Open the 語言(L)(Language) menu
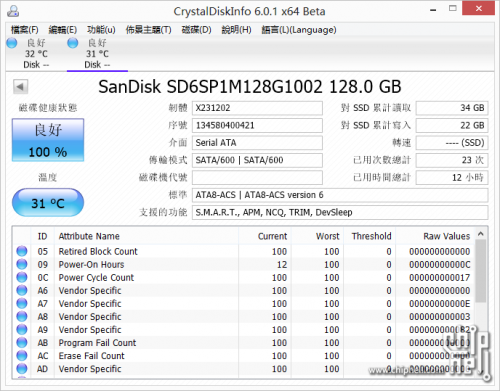The height and width of the screenshot is (391, 500). tap(299, 30)
